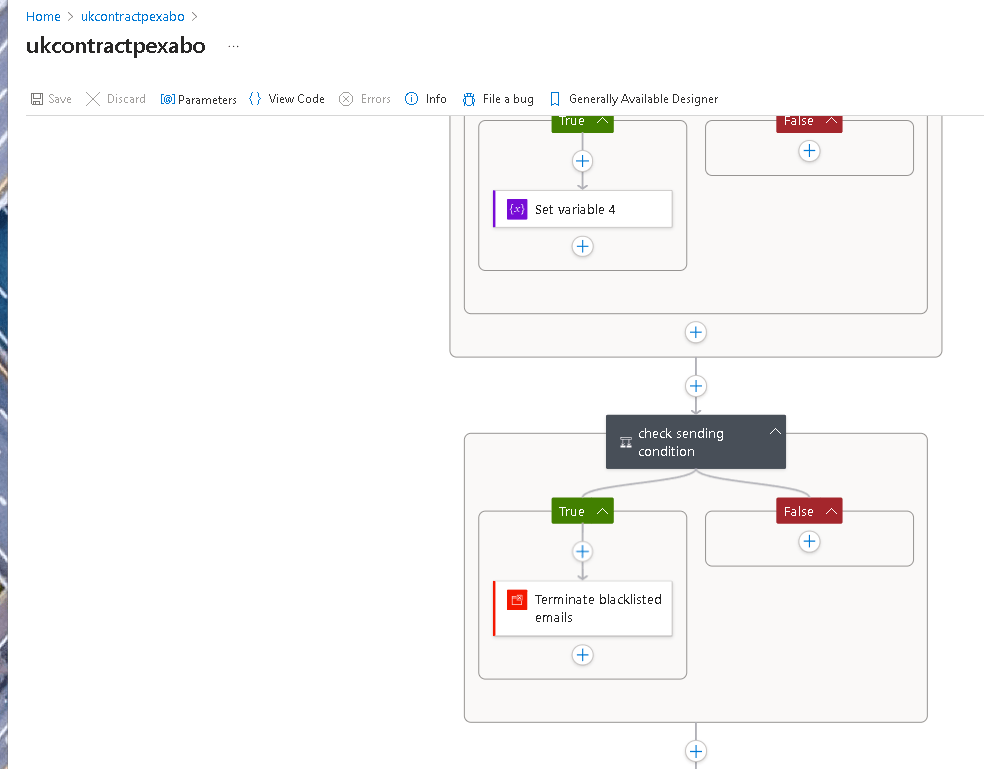Click the Discard X icon

[93, 99]
